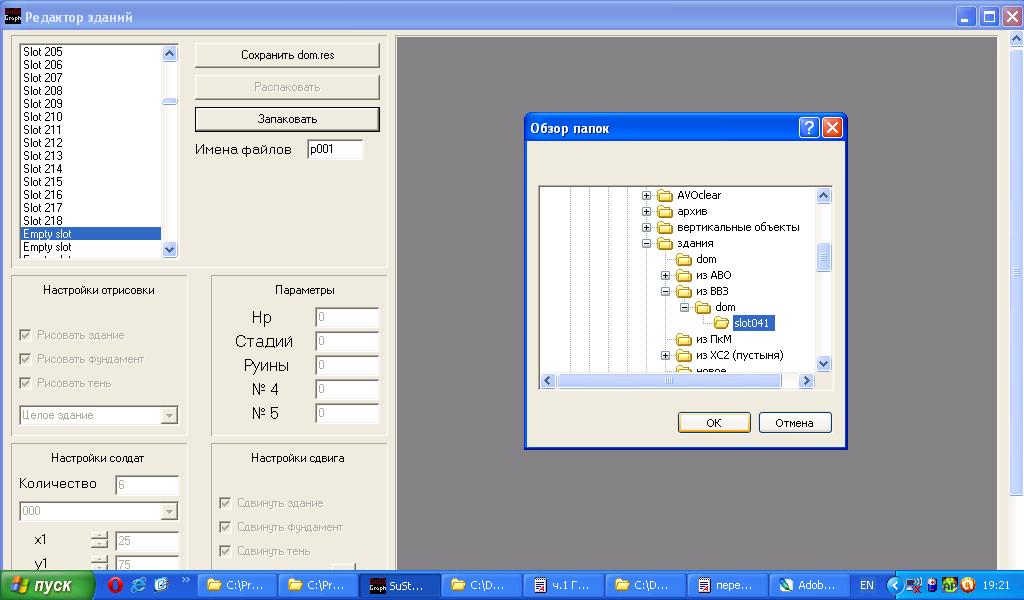Expand the вертикальные объекты folder

[647, 227]
